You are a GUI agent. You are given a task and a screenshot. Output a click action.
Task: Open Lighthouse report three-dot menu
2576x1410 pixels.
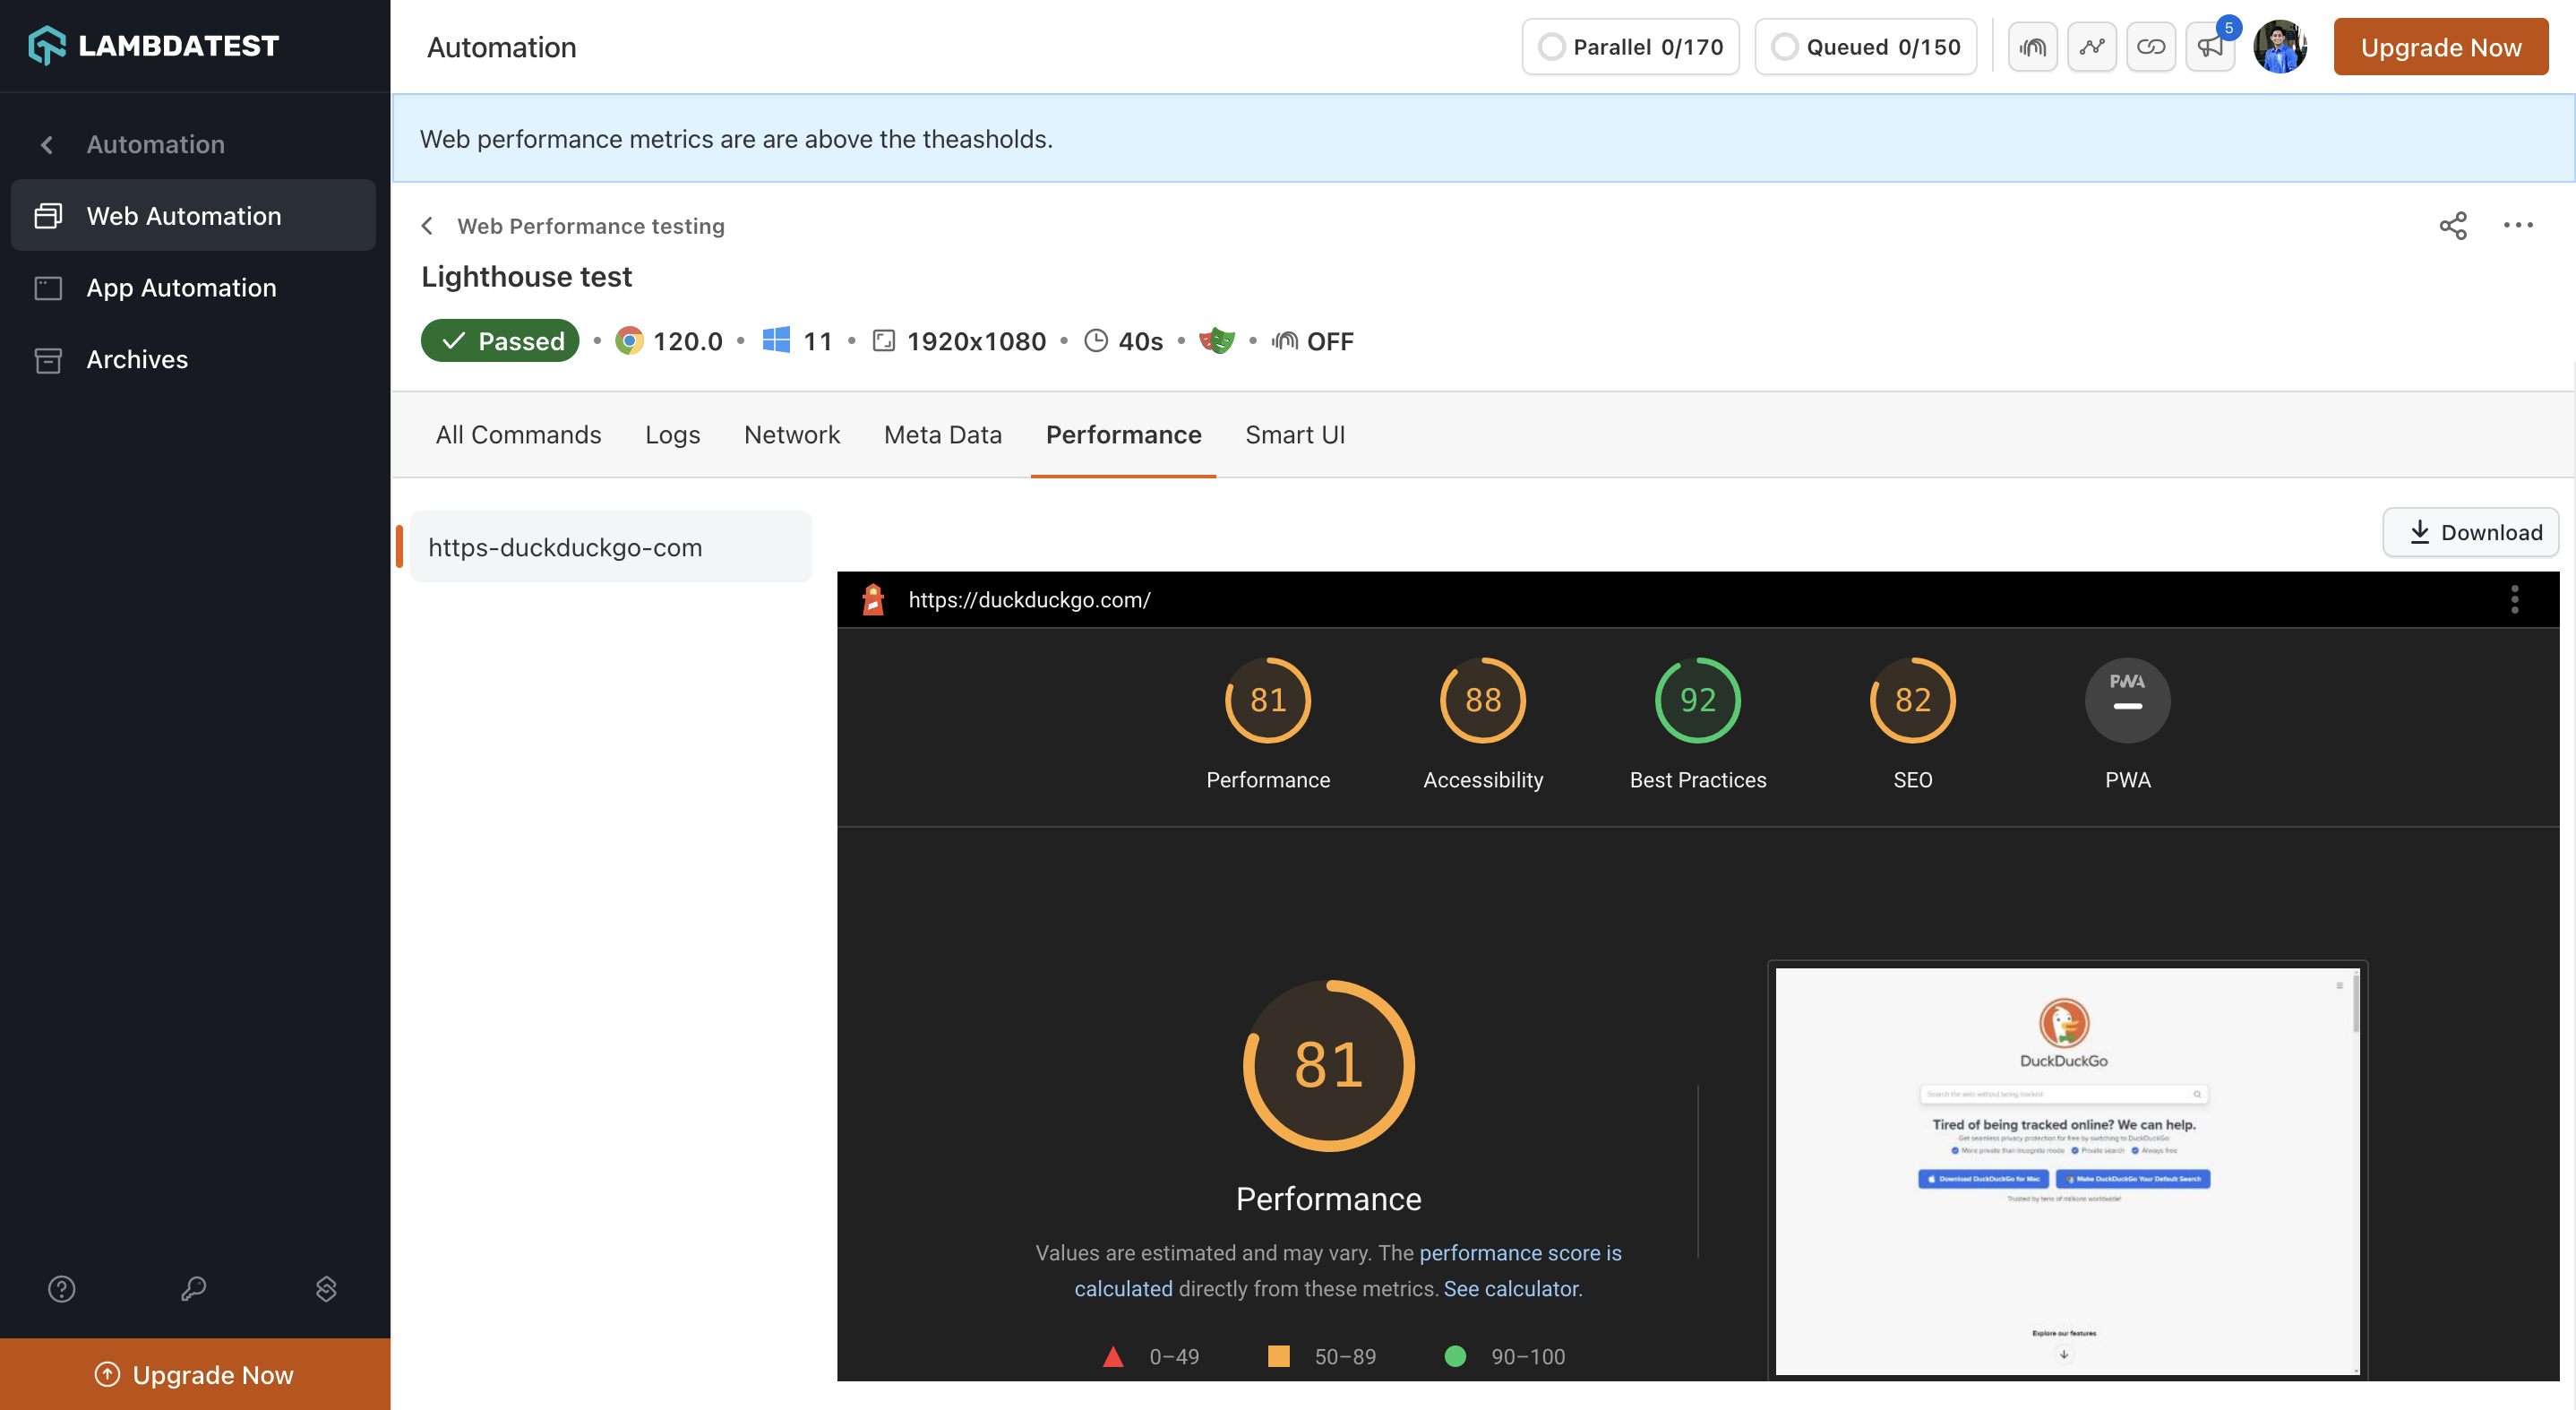[2514, 599]
